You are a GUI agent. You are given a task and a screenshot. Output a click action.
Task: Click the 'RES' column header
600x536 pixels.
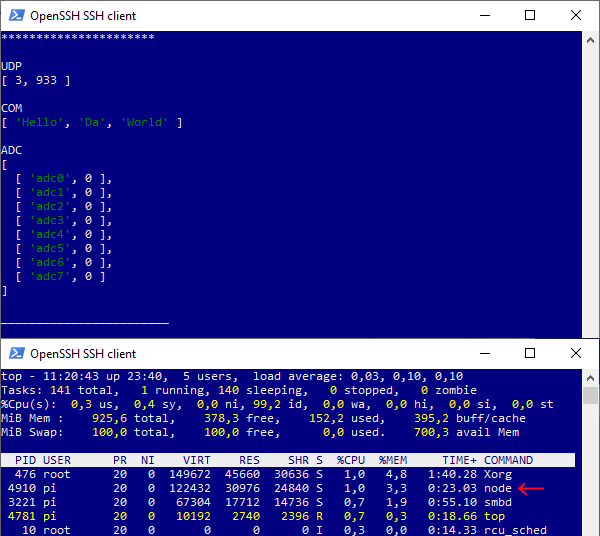point(249,460)
